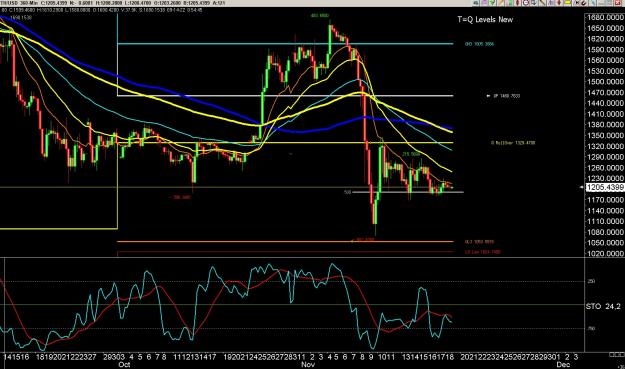Select the T=Q Levels New label
The height and width of the screenshot is (369, 625).
[x=485, y=19]
